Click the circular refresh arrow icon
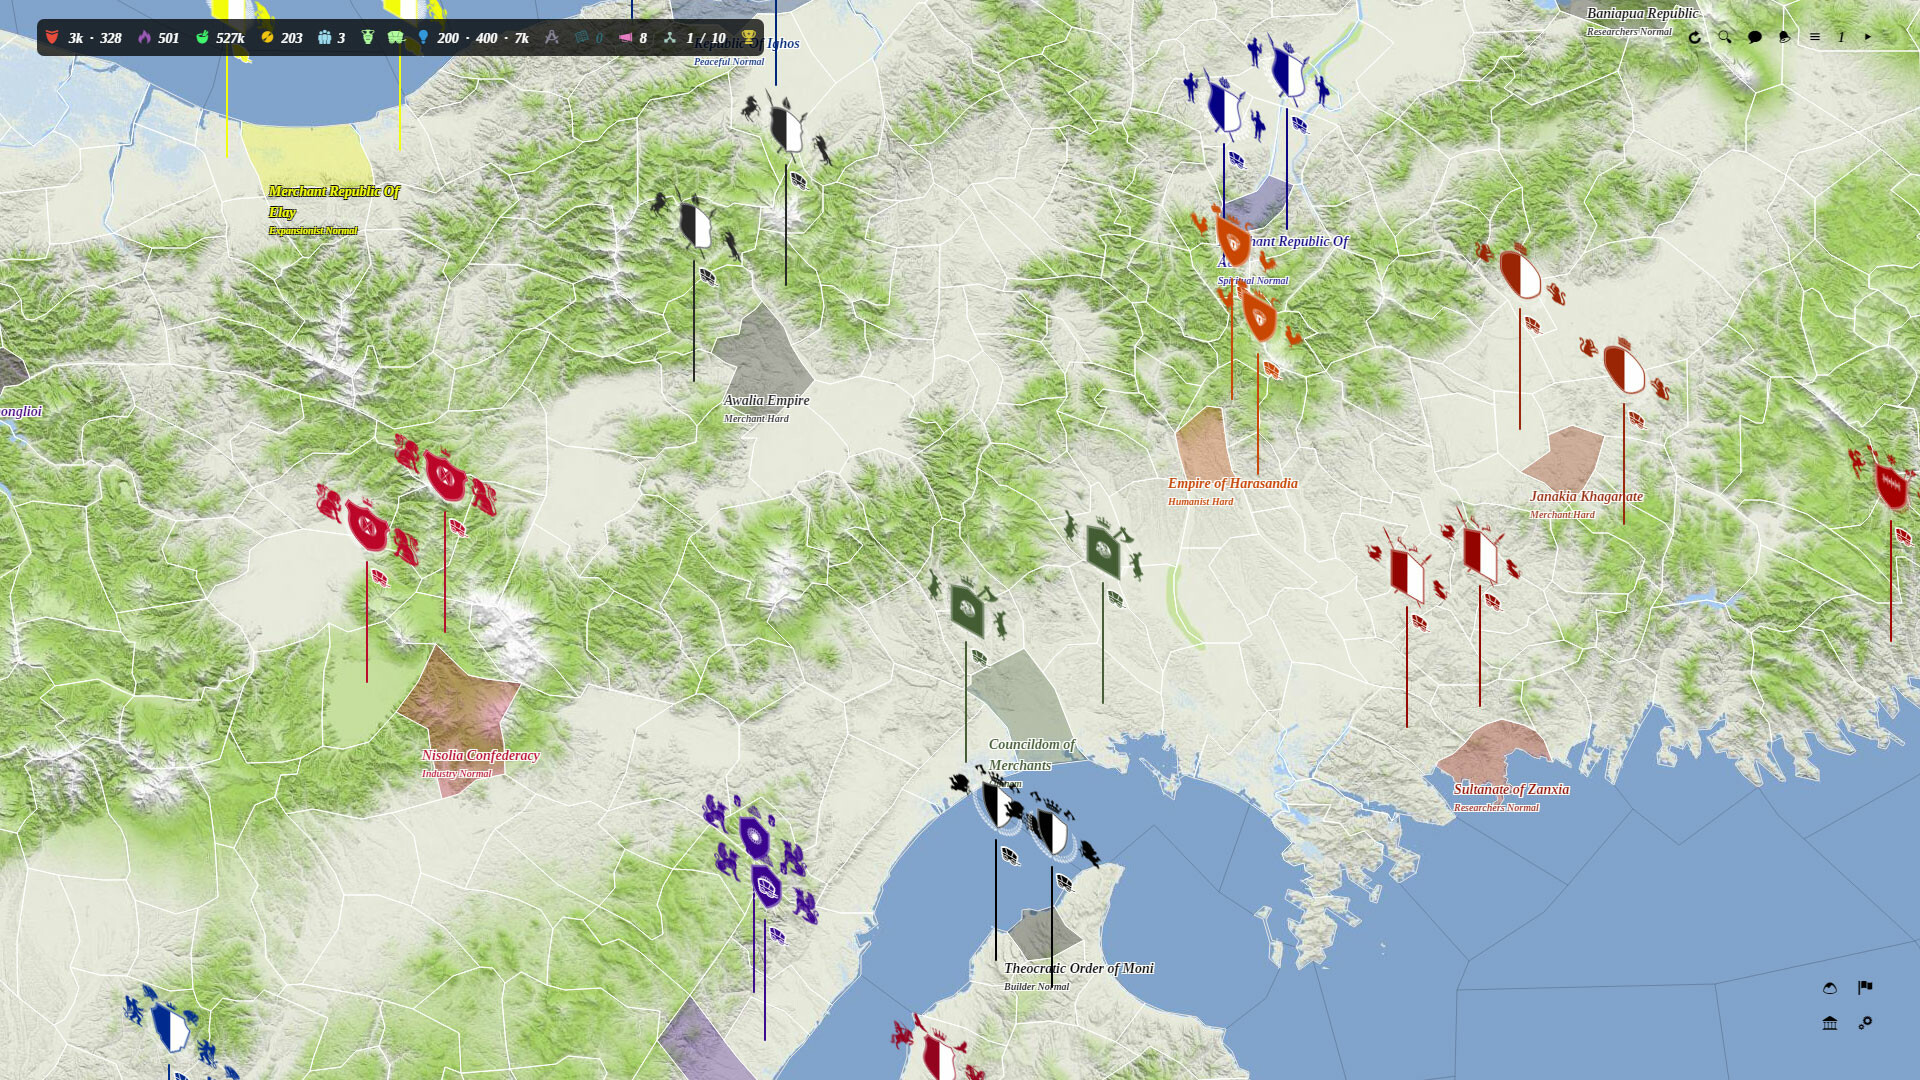The image size is (1920, 1080). click(1695, 37)
